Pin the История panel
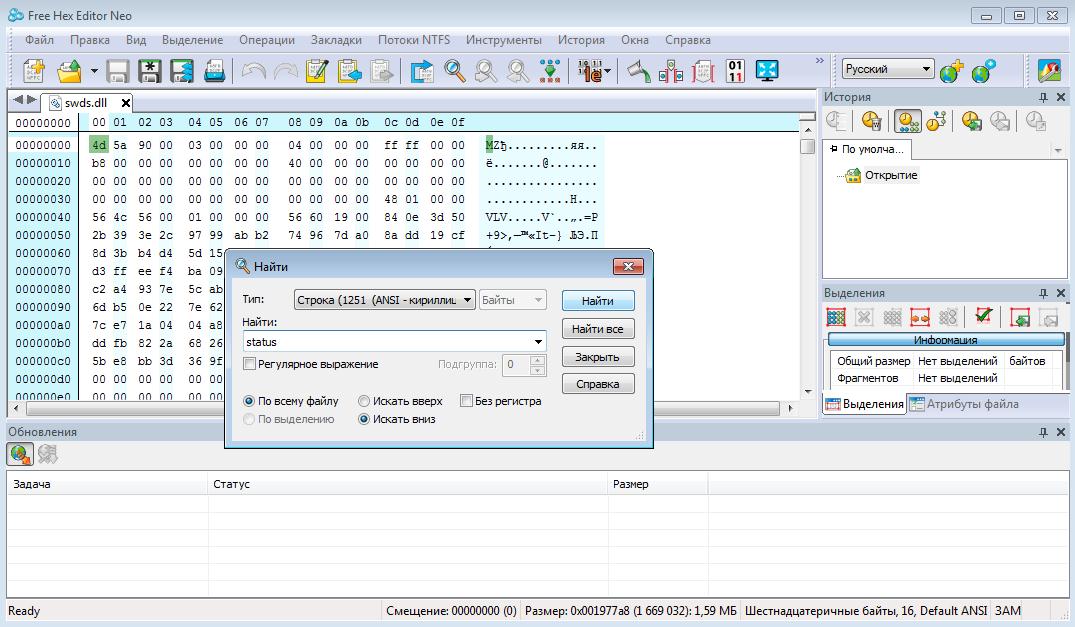 coord(1043,97)
